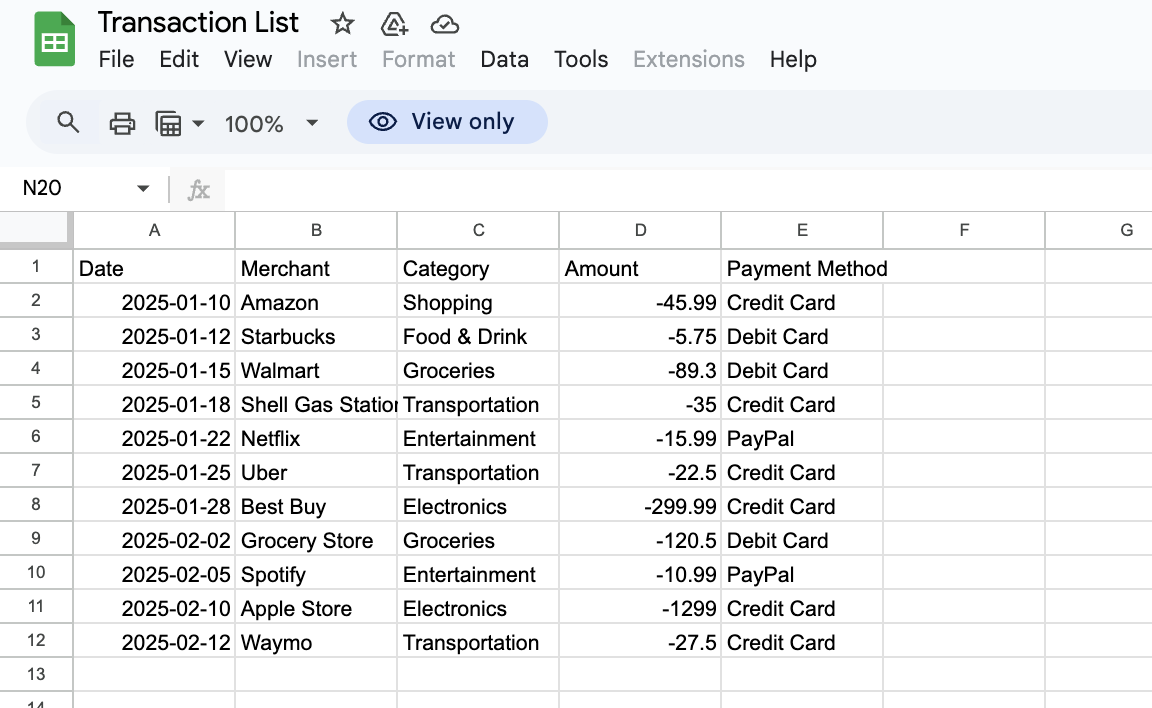Click the formula bar fx icon
This screenshot has height=708, width=1152.
[198, 190]
